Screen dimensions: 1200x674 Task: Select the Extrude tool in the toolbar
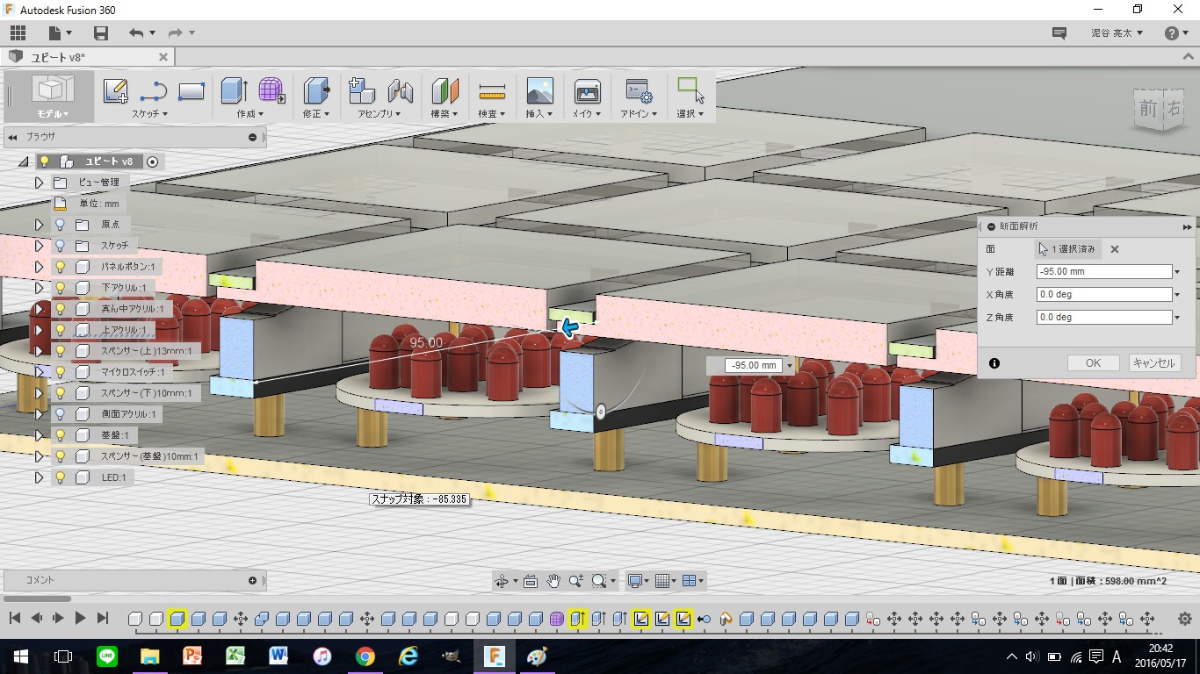click(x=233, y=91)
